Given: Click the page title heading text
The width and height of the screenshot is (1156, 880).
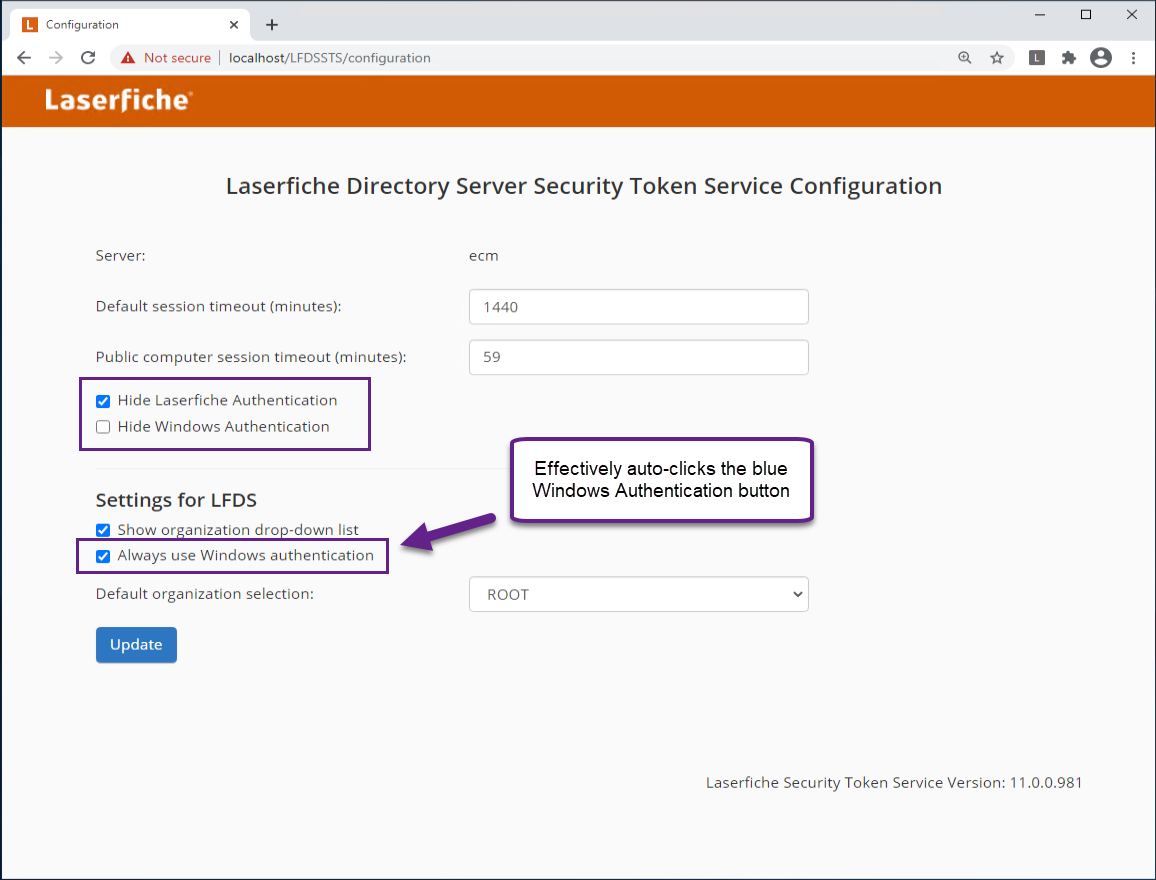Looking at the screenshot, I should coord(584,186).
